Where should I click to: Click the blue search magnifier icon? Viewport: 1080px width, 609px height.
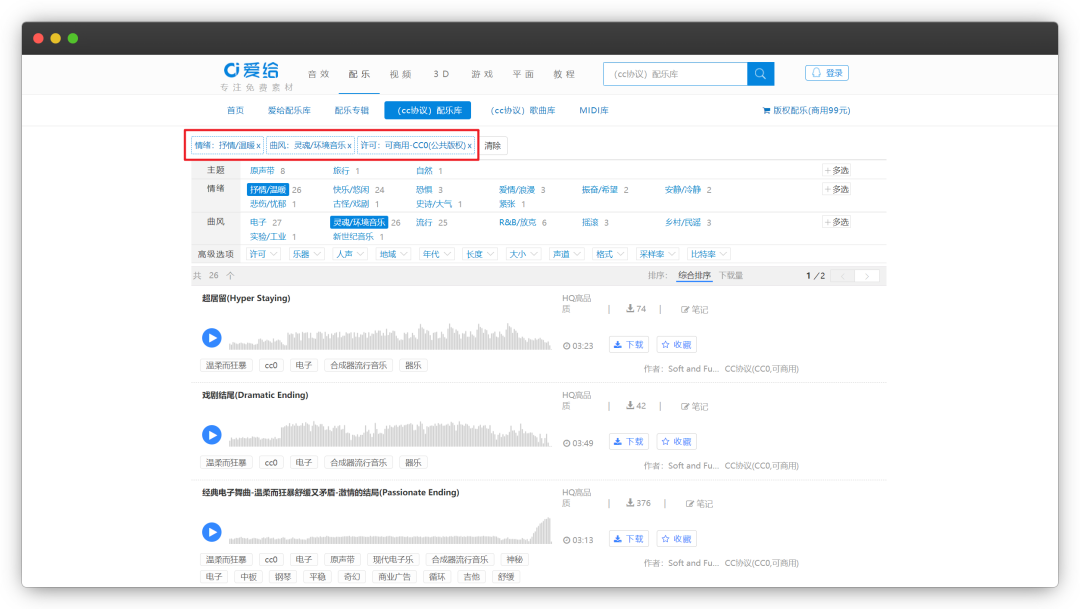click(760, 73)
